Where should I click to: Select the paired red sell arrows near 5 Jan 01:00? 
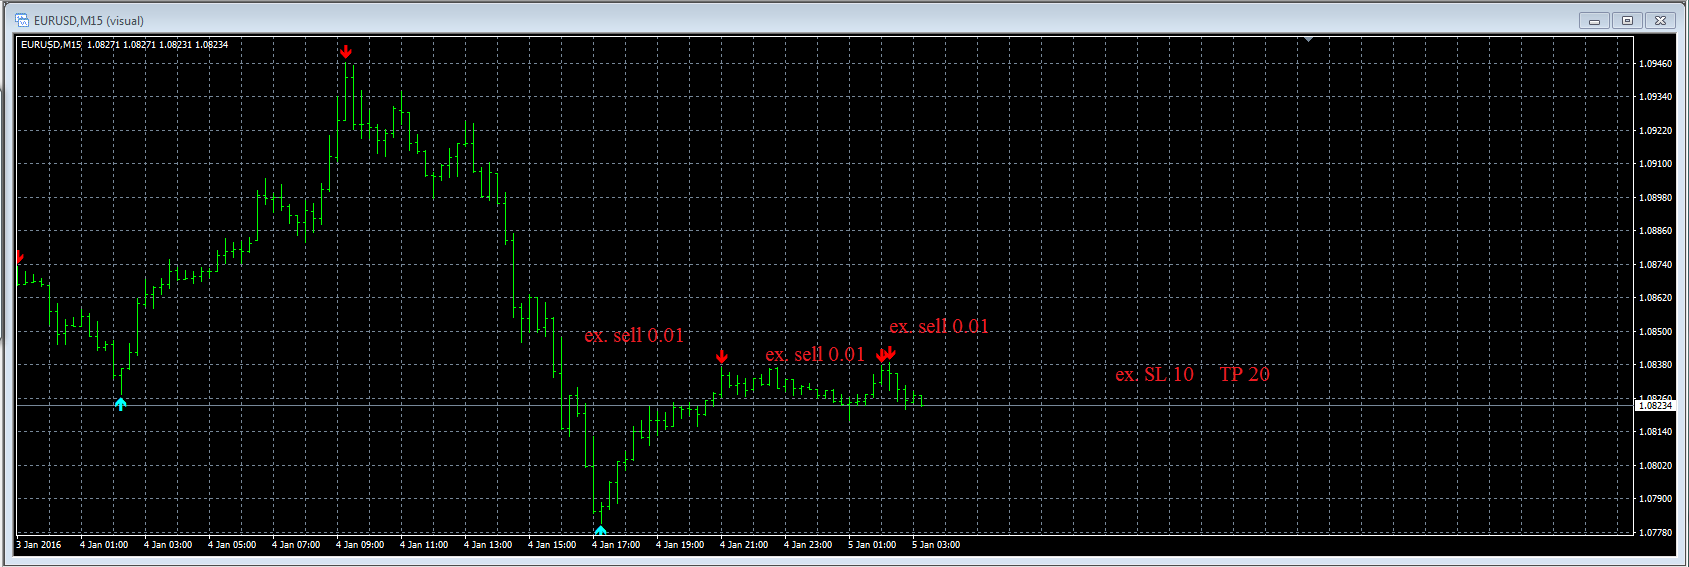tap(886, 354)
